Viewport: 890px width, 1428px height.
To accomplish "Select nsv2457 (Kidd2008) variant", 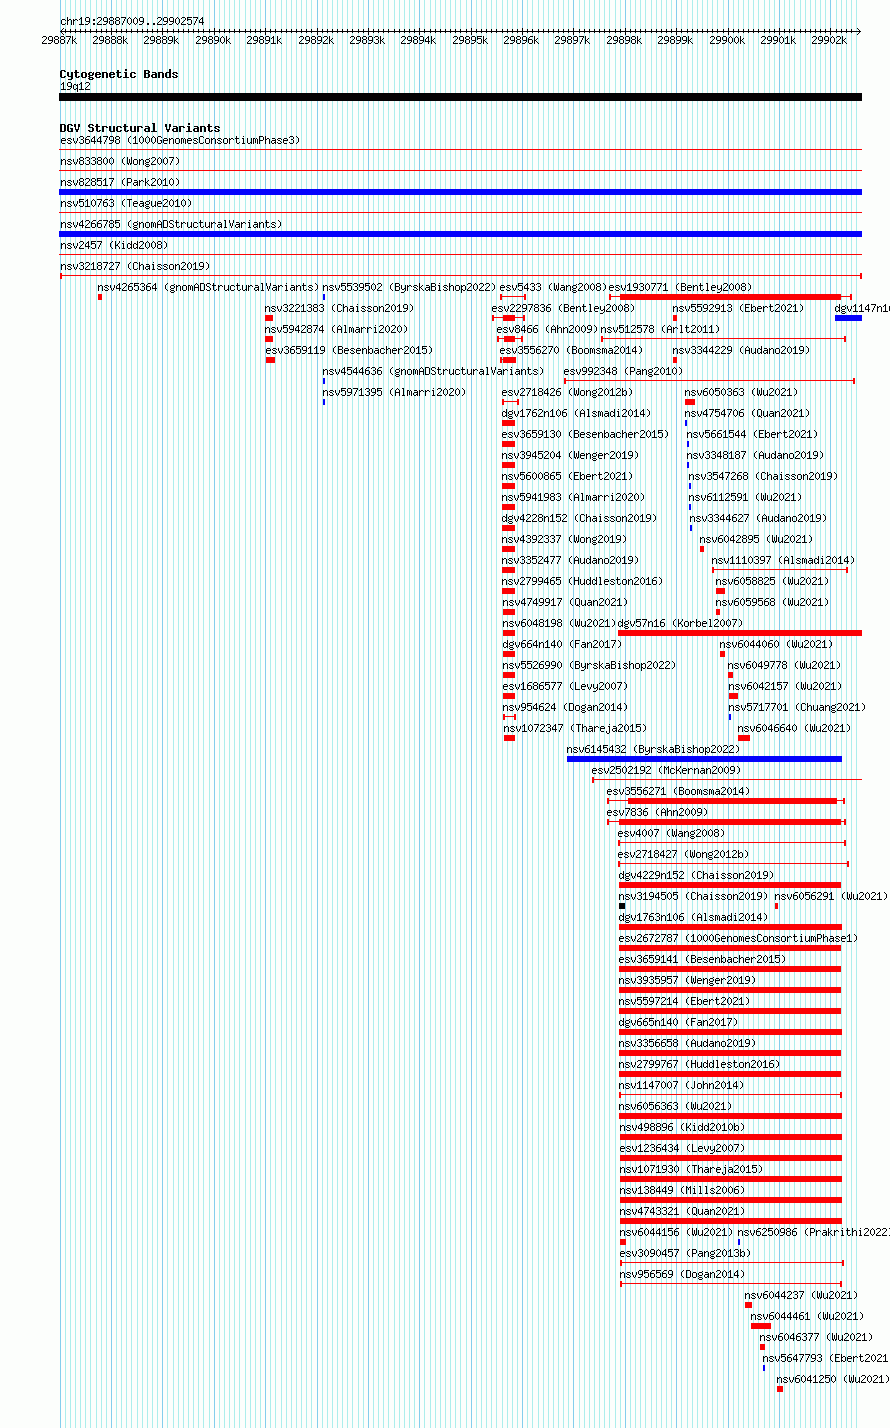I will coord(114,245).
